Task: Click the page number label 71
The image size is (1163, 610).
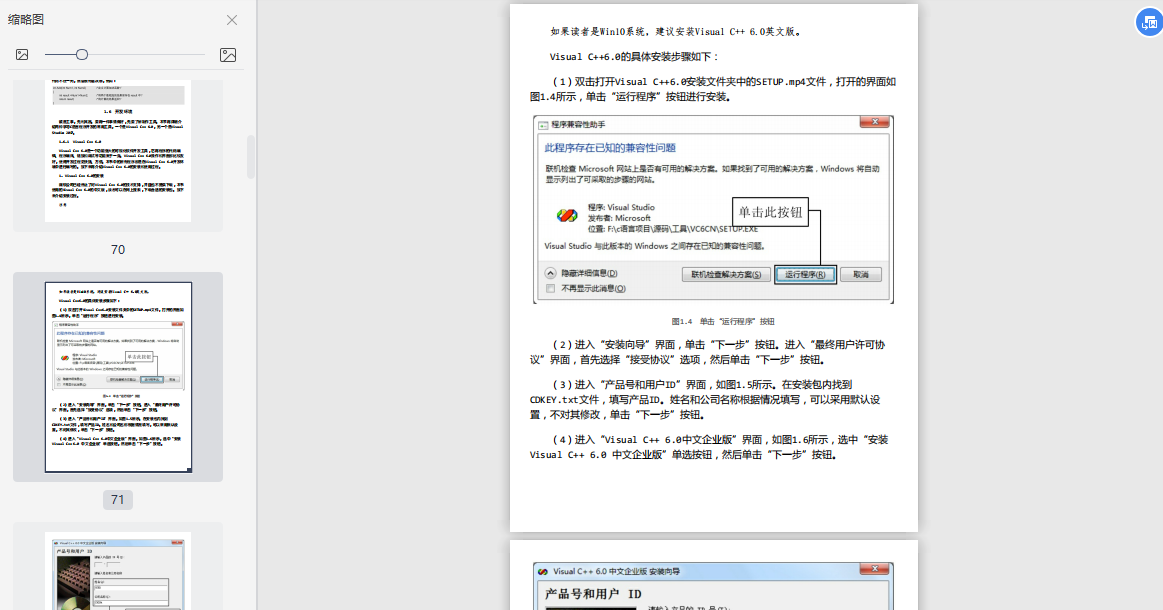Action: [x=118, y=500]
